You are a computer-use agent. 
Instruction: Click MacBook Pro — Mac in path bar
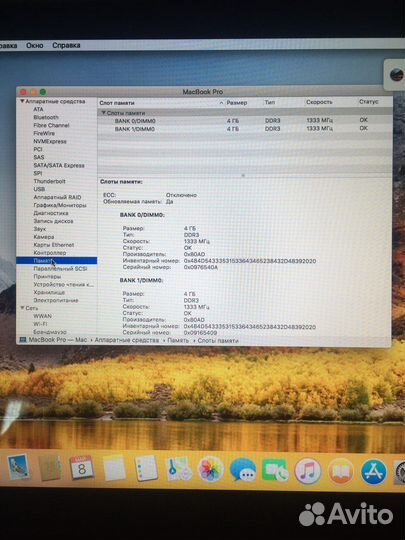point(58,340)
